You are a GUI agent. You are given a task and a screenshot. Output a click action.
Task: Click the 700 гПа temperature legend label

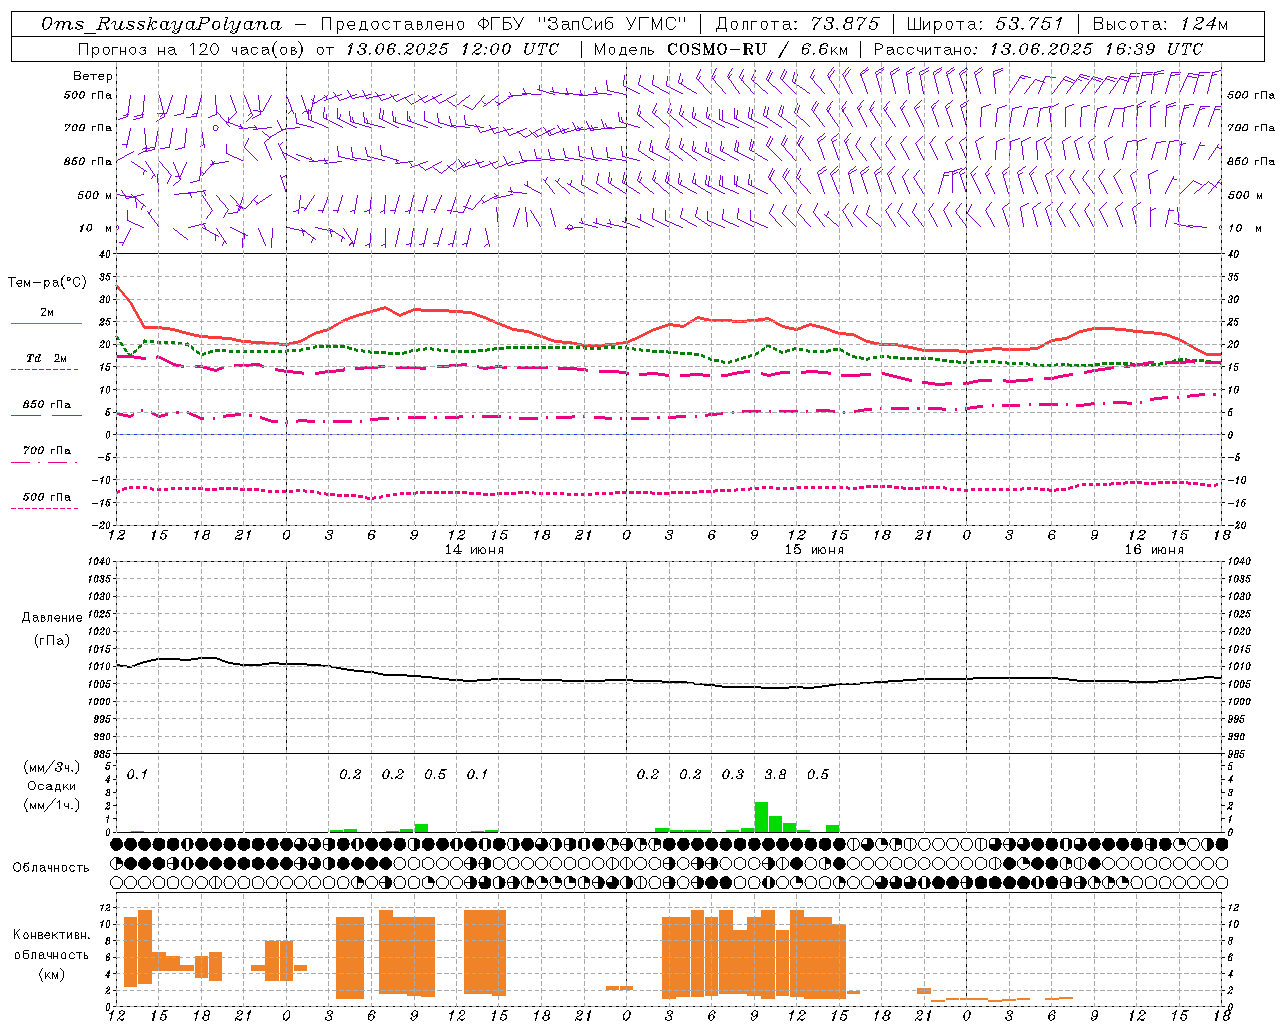tap(47, 451)
